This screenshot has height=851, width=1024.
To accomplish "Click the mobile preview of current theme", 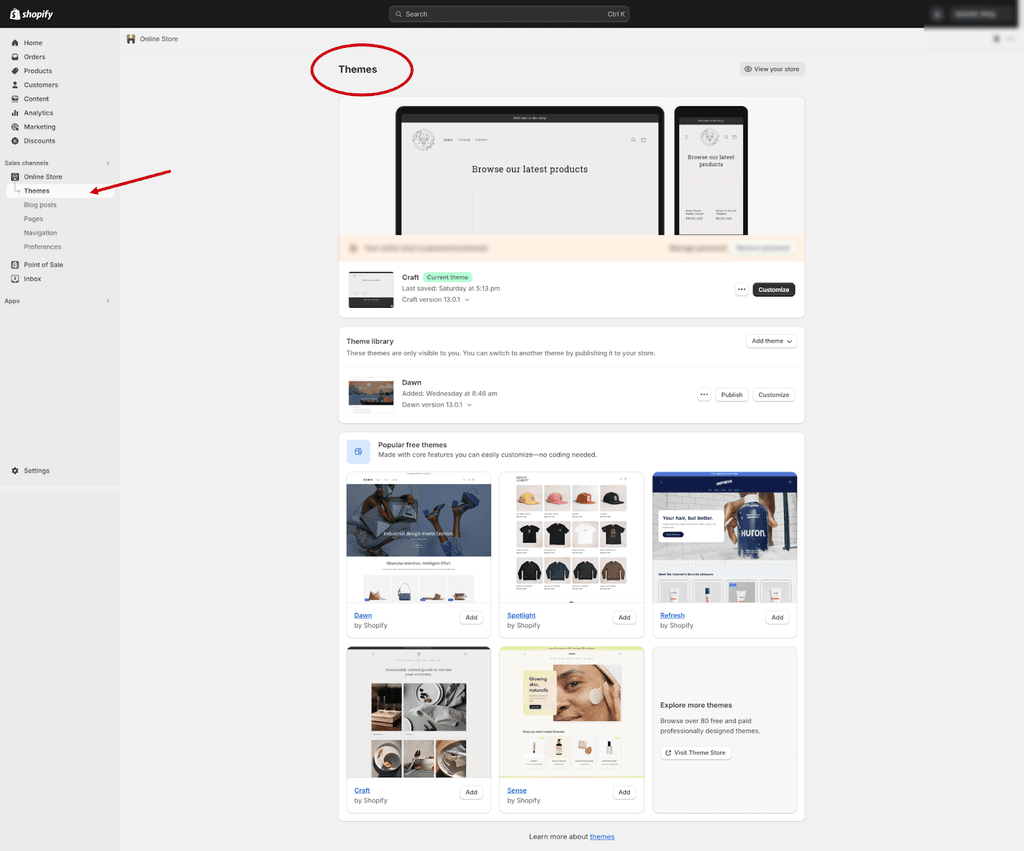I will point(711,171).
